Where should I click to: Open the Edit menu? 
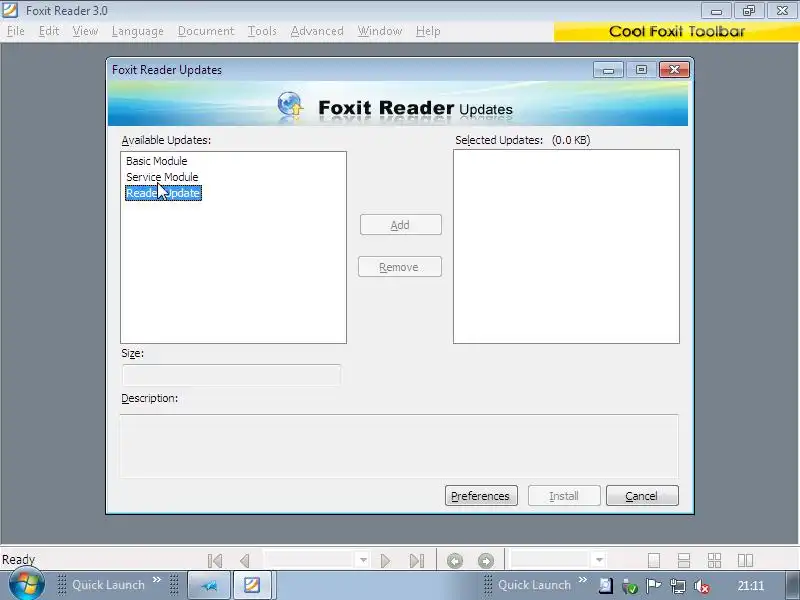click(x=49, y=31)
